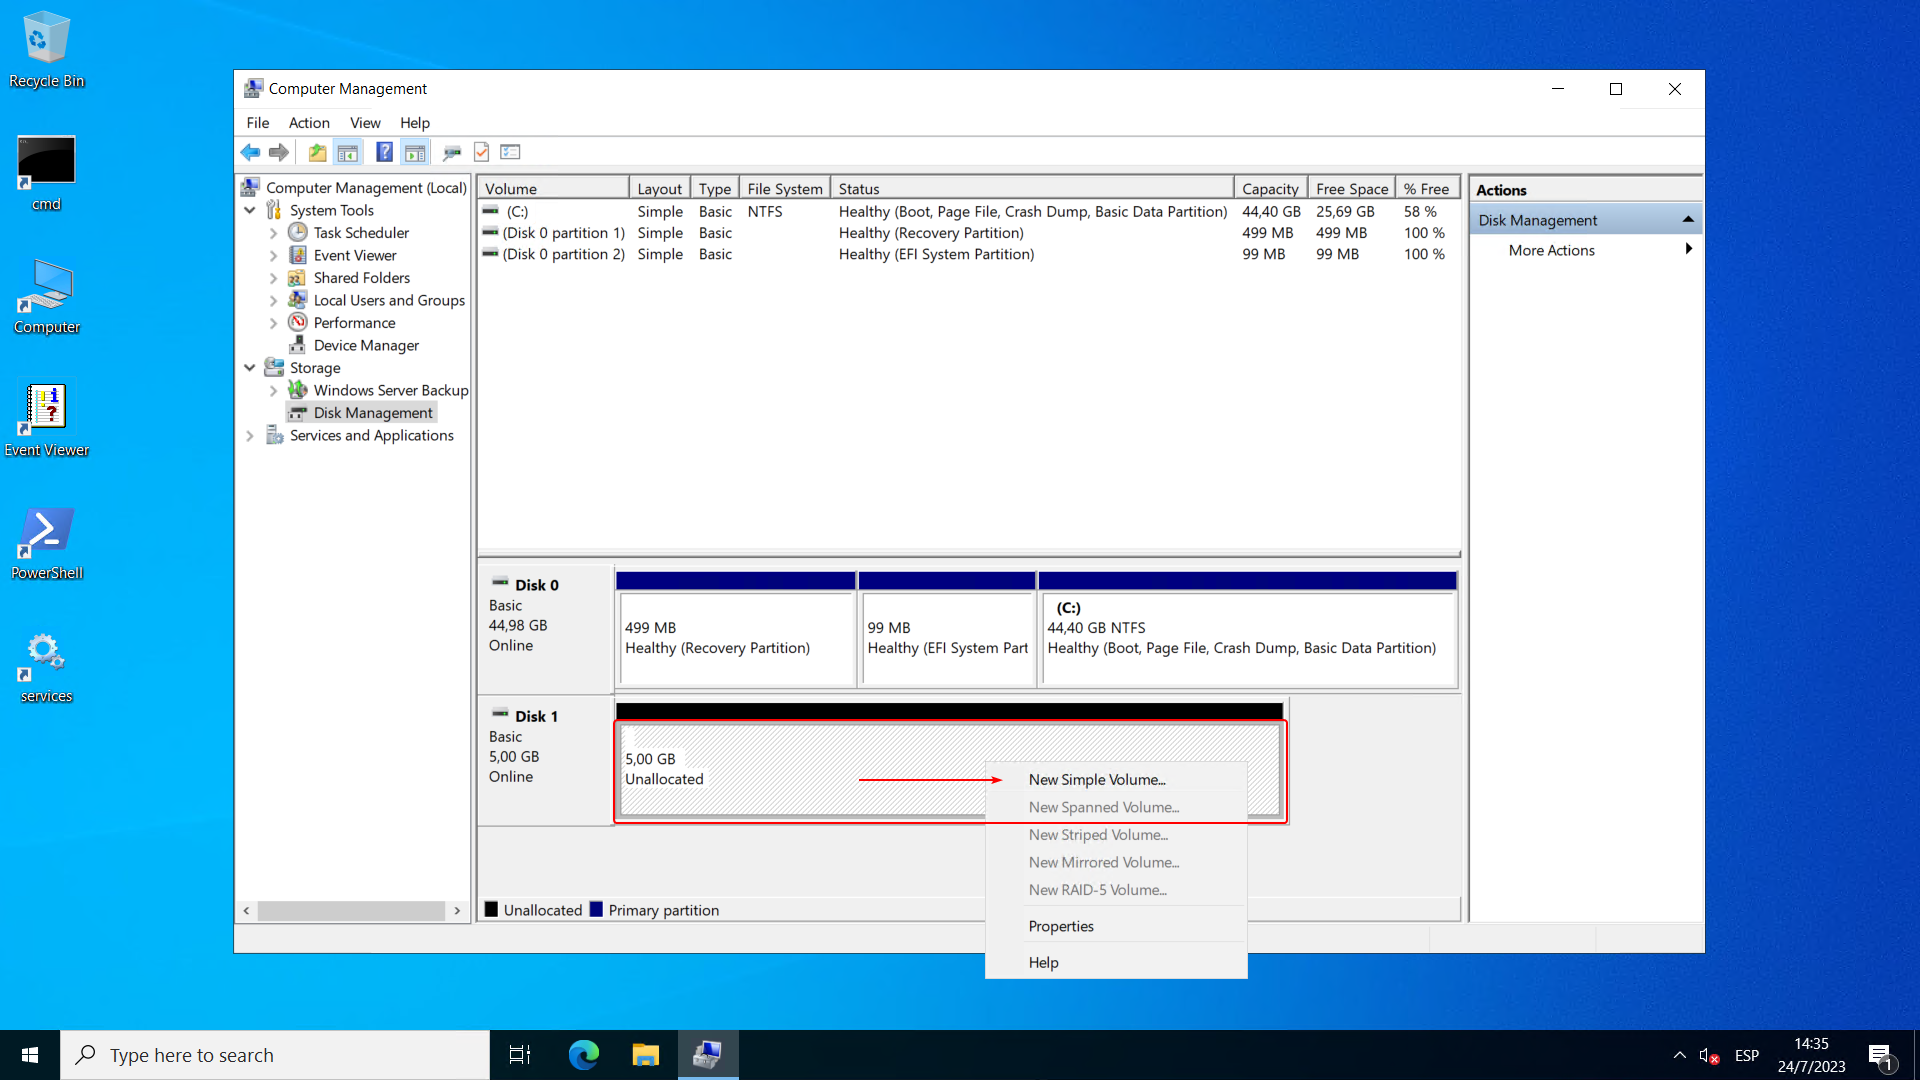Screen dimensions: 1920x1080
Task: Click the checkmark document toolbar icon
Action: (x=481, y=152)
